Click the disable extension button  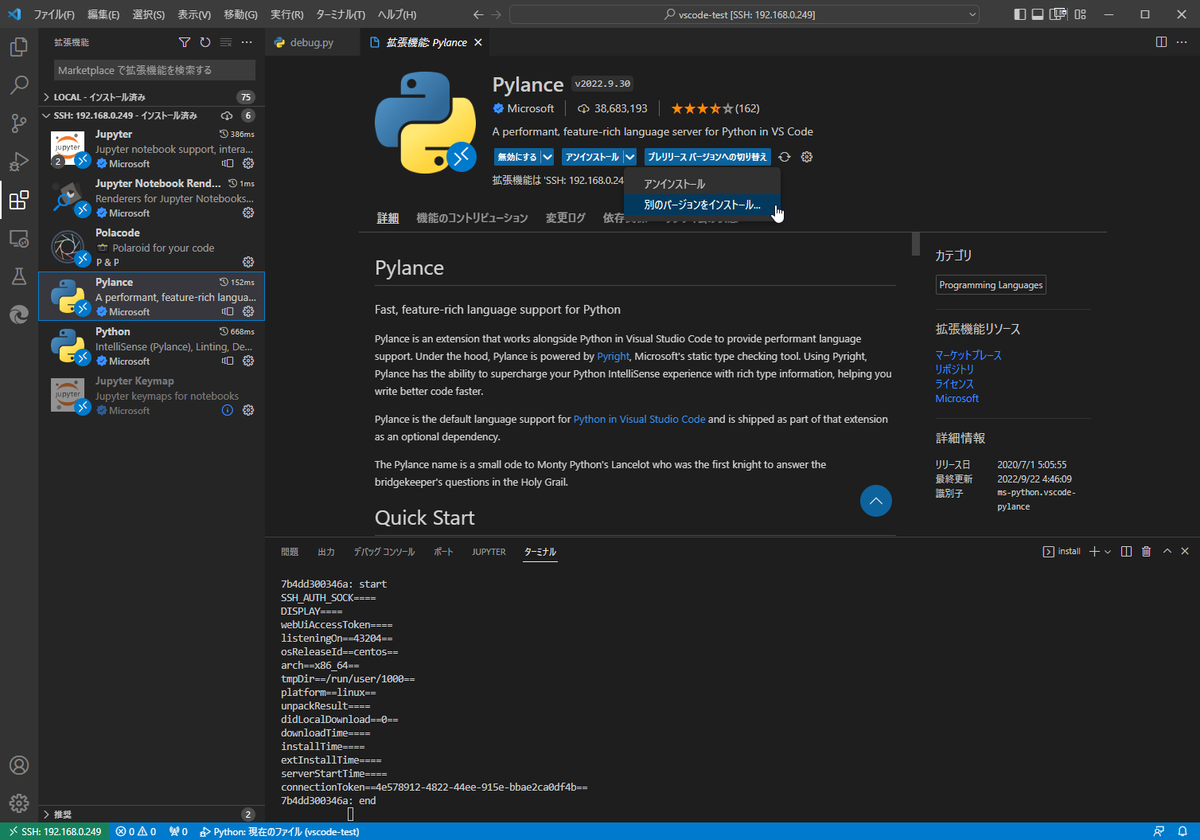516,157
